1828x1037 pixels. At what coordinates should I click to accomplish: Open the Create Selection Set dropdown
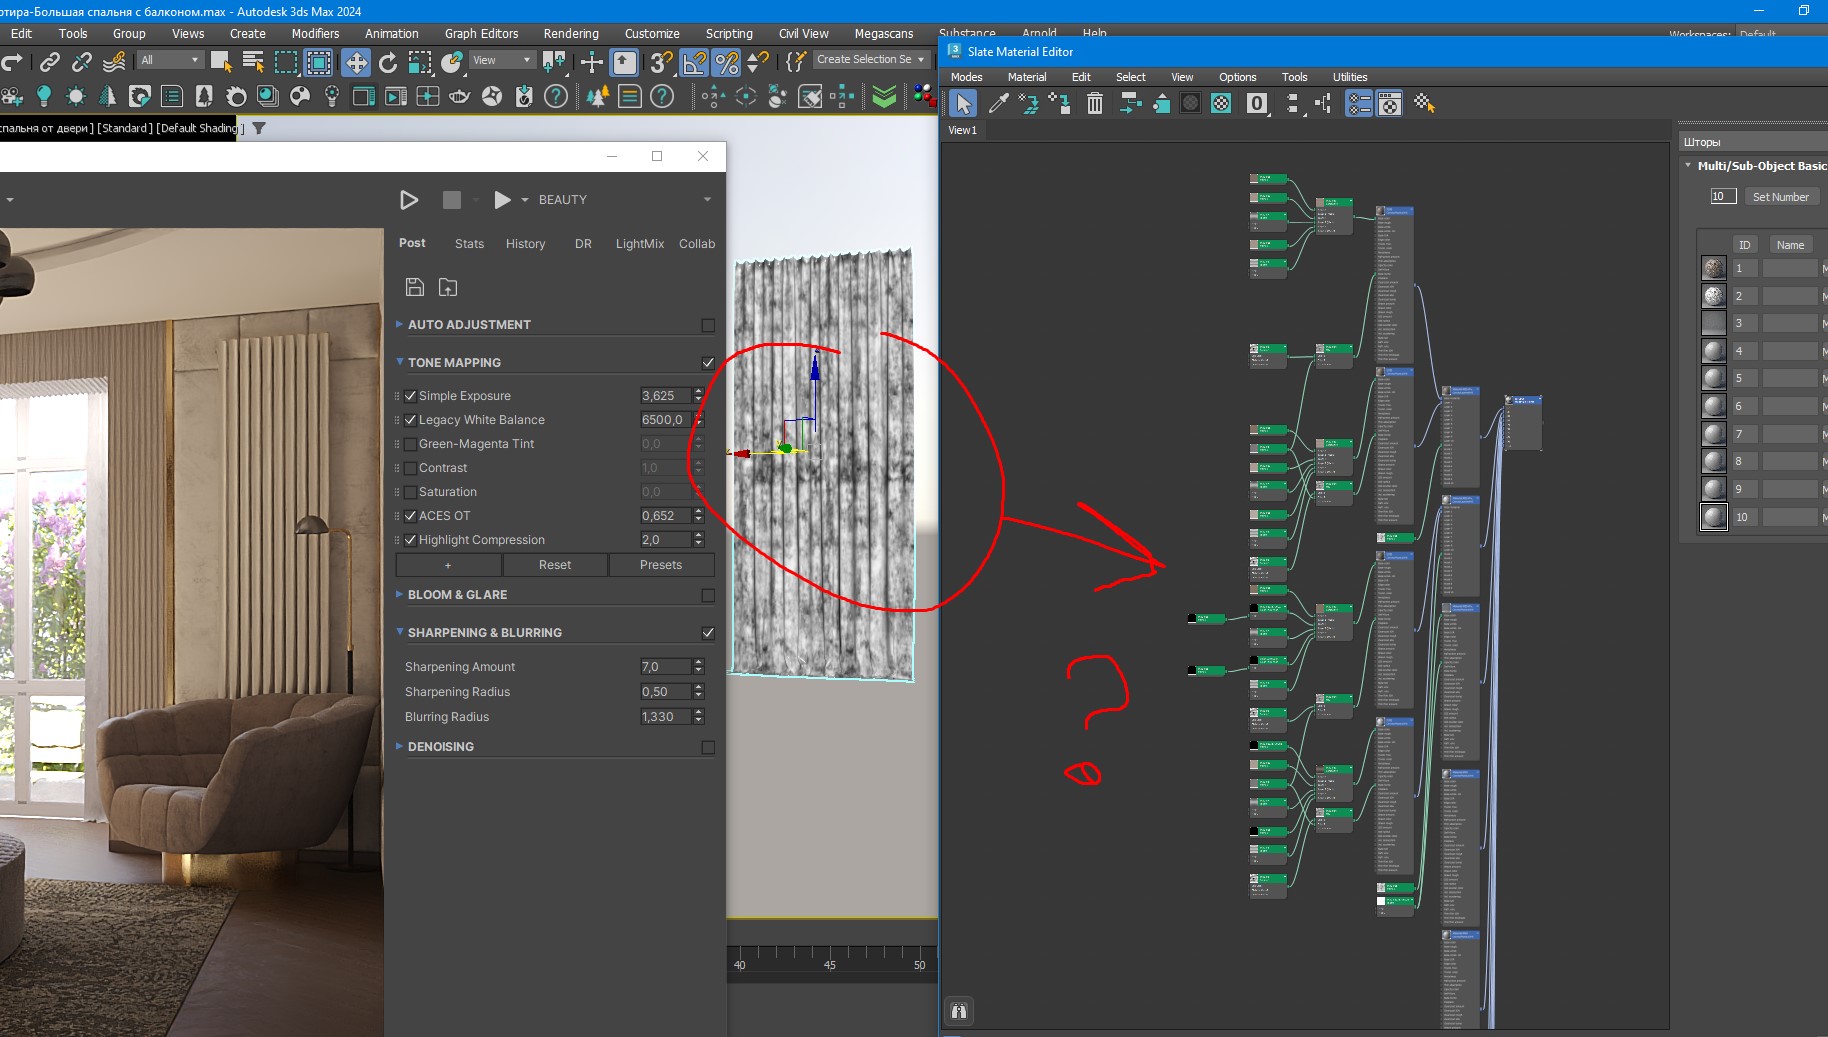click(x=870, y=60)
